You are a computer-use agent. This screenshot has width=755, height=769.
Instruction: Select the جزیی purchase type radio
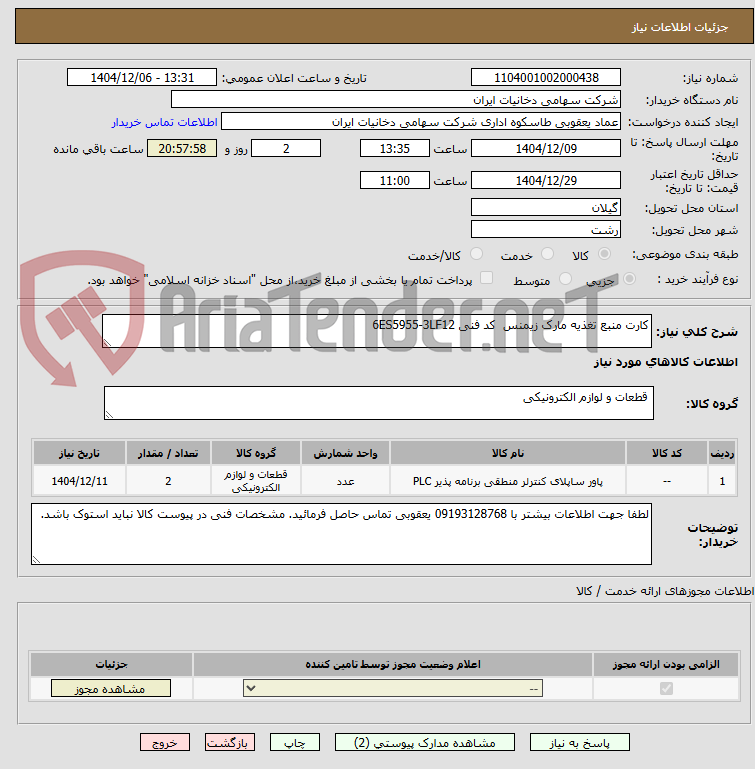coord(629,279)
